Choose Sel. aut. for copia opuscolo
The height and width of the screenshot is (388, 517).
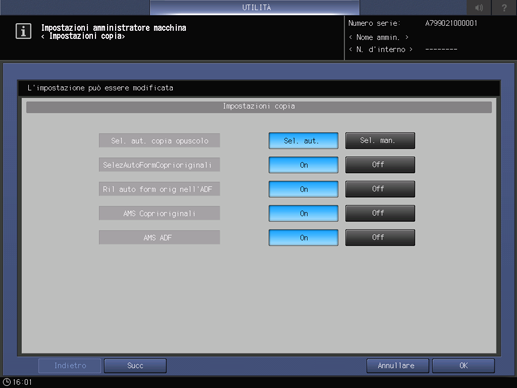(303, 141)
